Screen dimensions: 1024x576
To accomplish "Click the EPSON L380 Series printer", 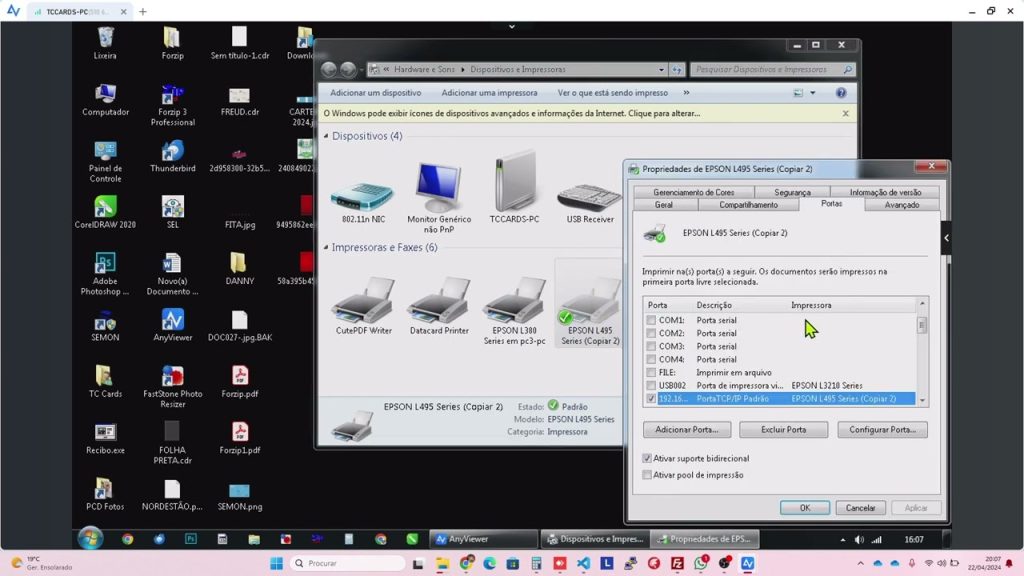I will pyautogui.click(x=514, y=301).
